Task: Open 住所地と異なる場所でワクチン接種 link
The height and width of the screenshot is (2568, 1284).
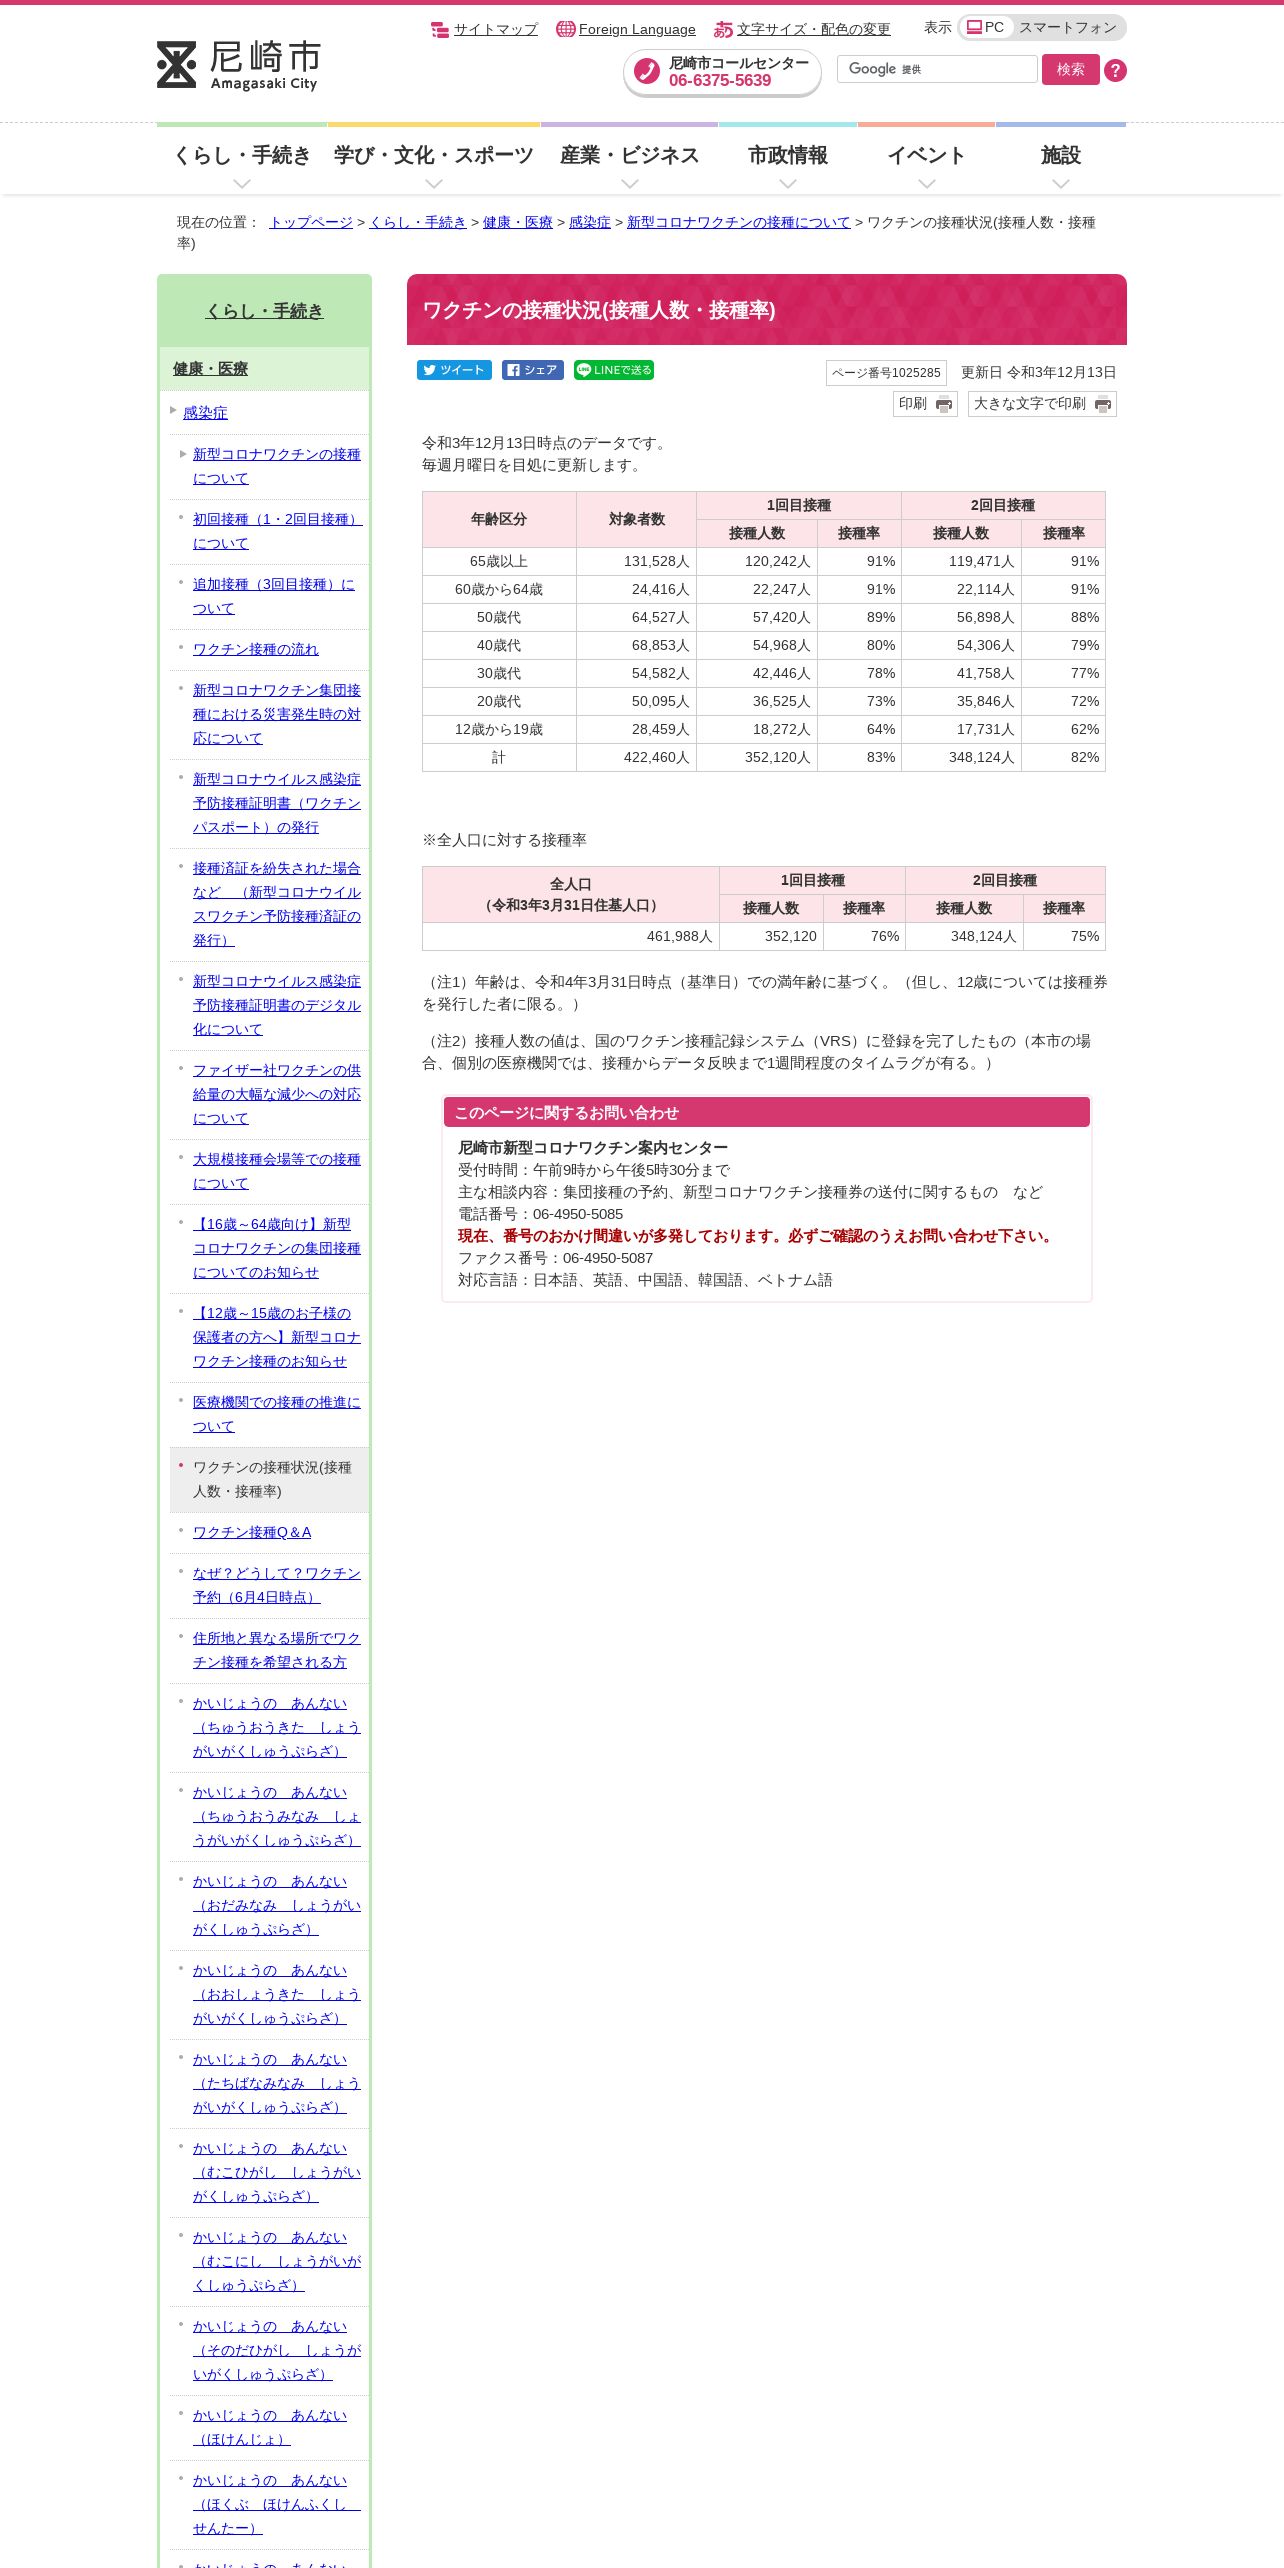Action: (276, 1650)
